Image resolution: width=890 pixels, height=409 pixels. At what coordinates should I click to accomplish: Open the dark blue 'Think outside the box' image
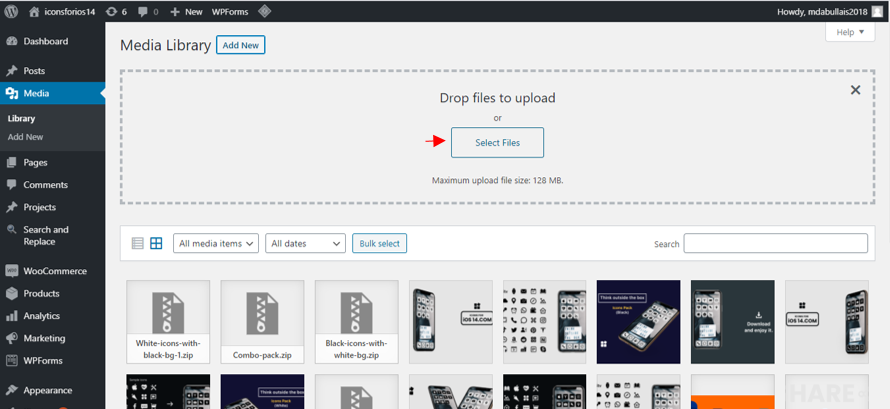(x=639, y=322)
